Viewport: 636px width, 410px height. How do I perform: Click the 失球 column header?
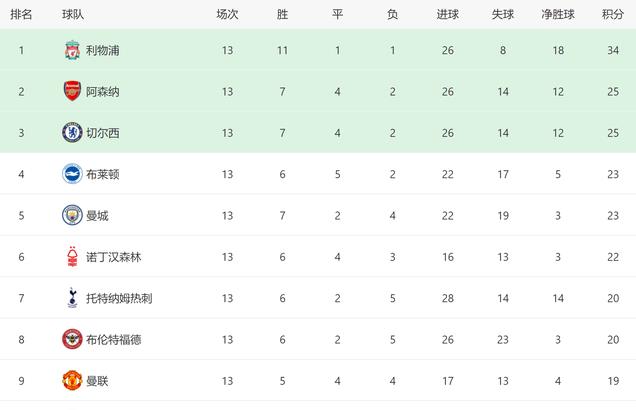(x=503, y=15)
